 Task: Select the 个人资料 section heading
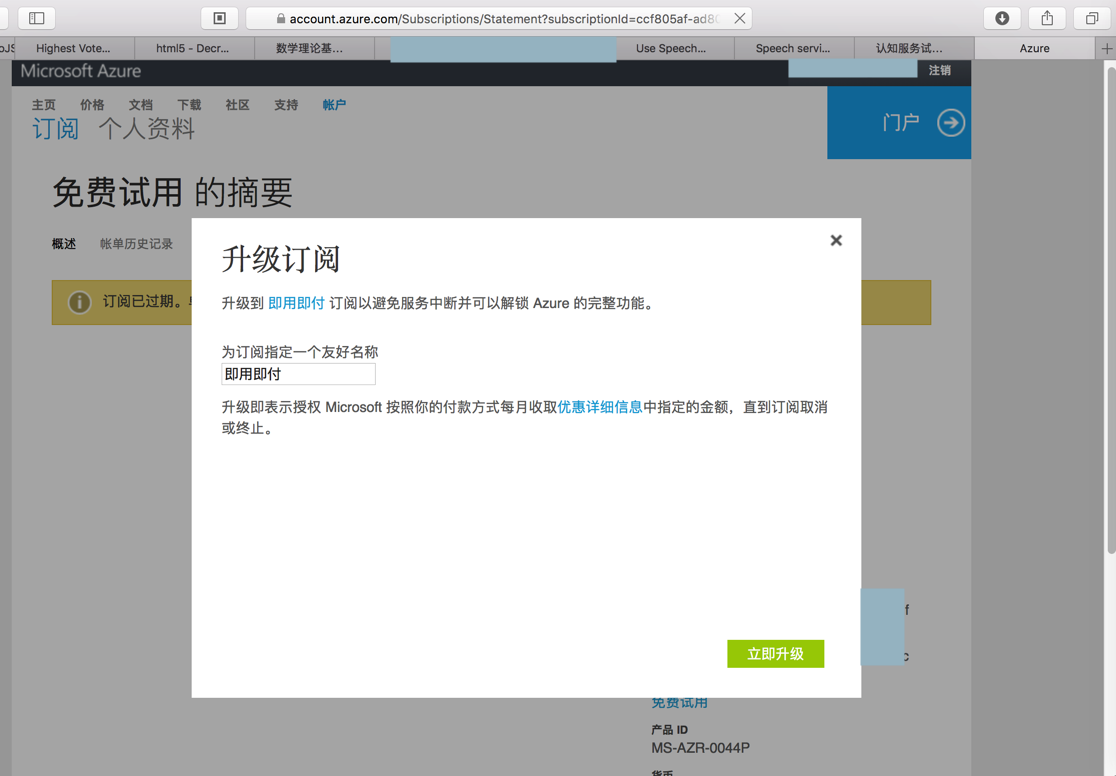pos(147,129)
